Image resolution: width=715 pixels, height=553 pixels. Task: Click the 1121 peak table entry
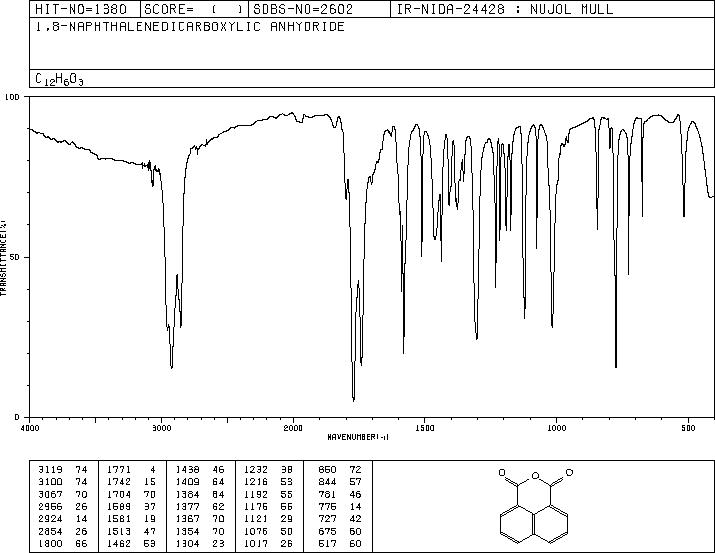(x=268, y=519)
